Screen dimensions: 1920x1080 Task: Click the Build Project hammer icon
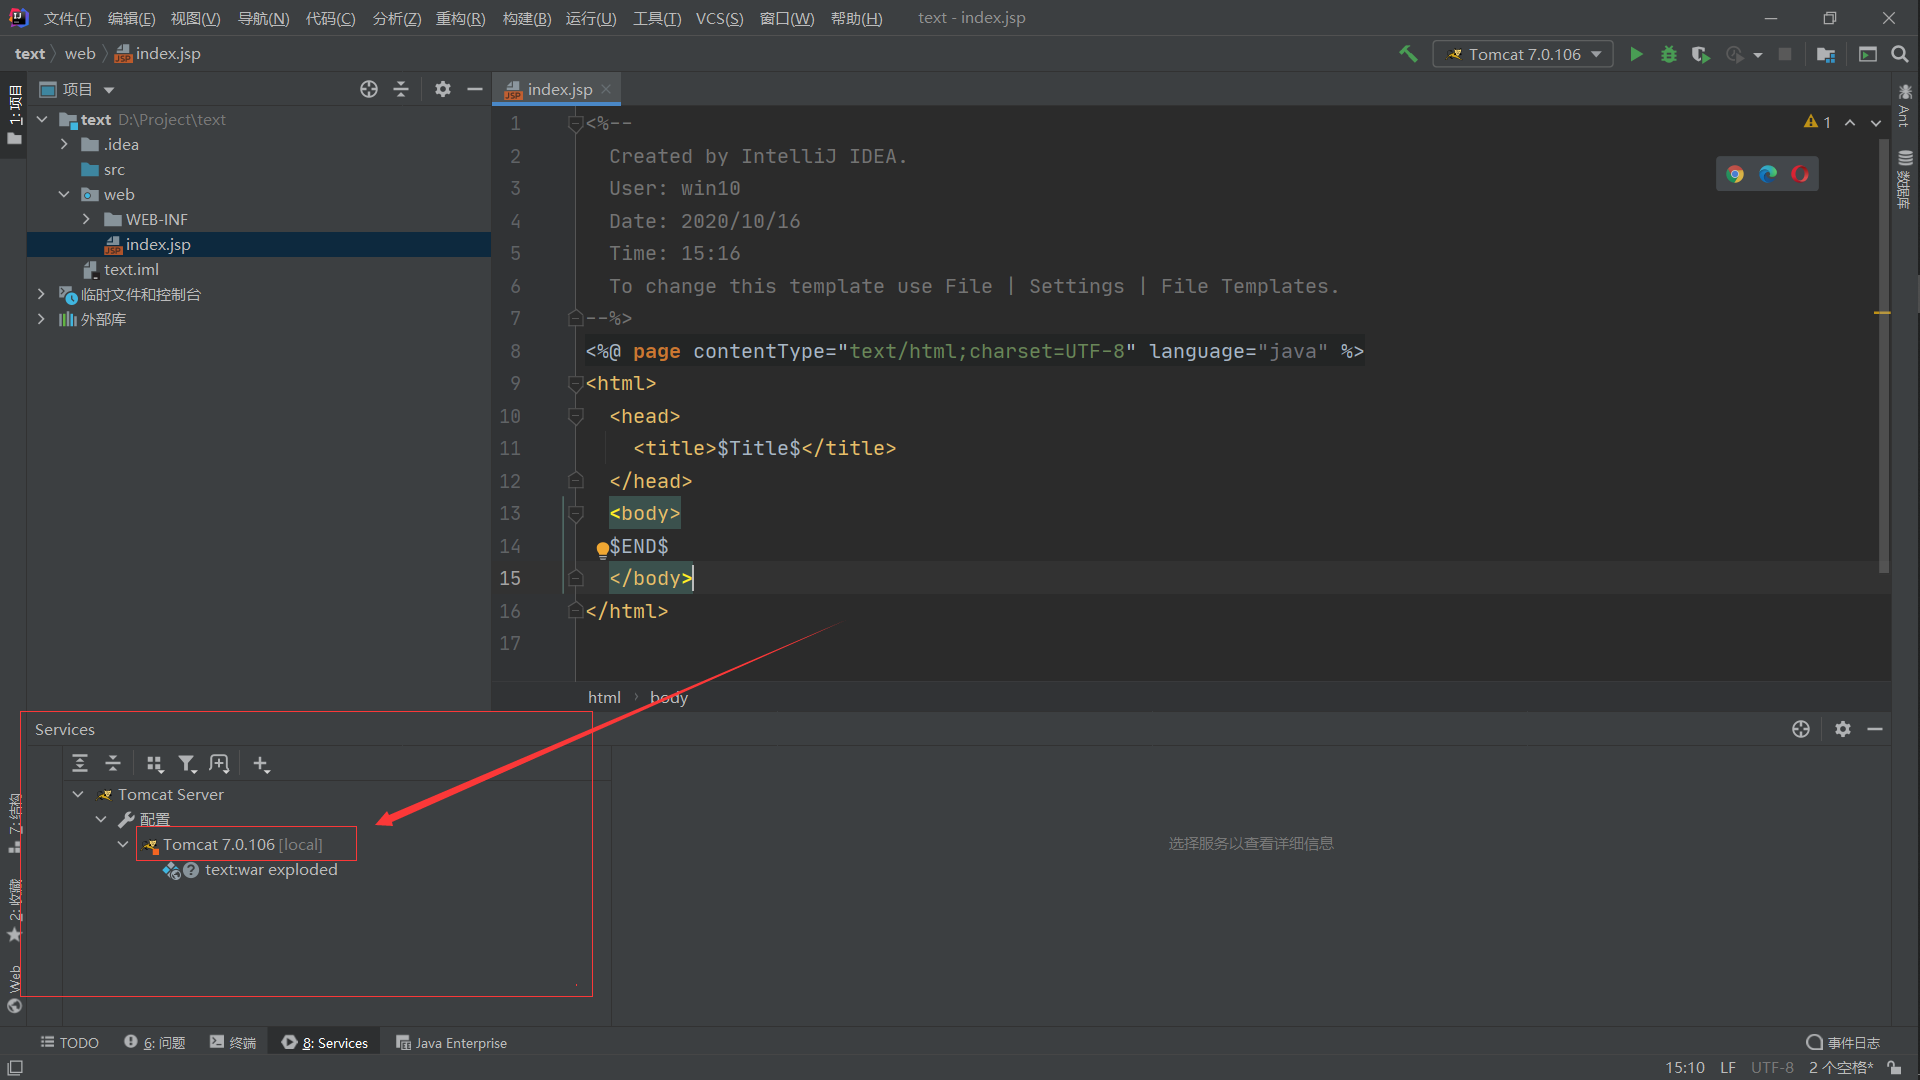1408,54
